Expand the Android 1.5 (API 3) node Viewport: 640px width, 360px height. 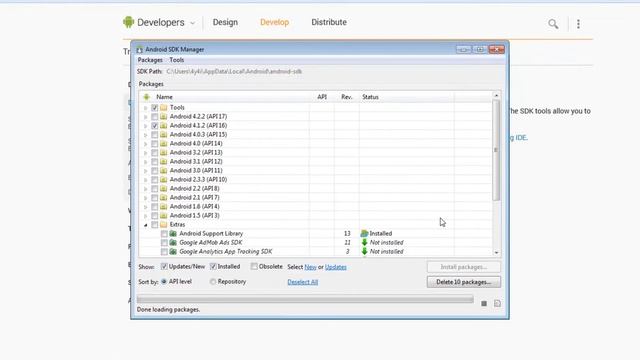pyautogui.click(x=145, y=216)
